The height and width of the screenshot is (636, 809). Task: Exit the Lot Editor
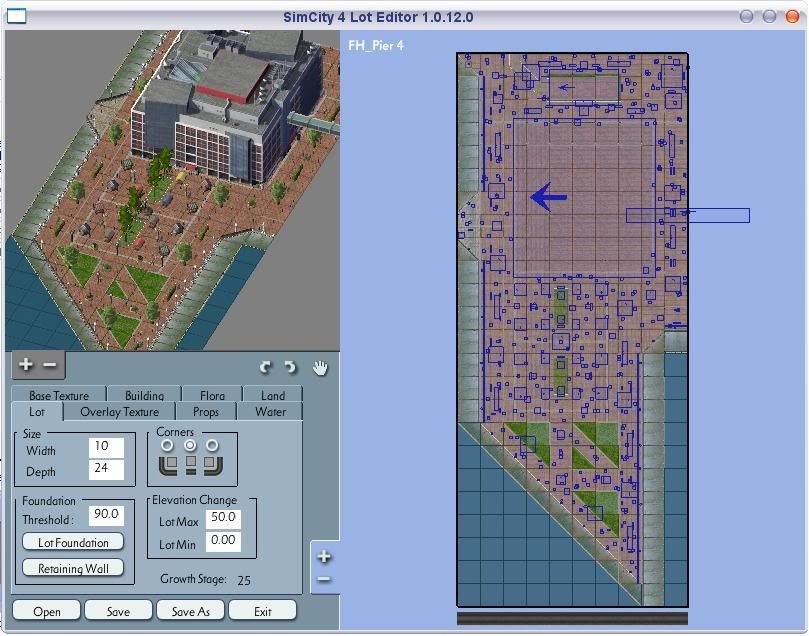tap(263, 611)
